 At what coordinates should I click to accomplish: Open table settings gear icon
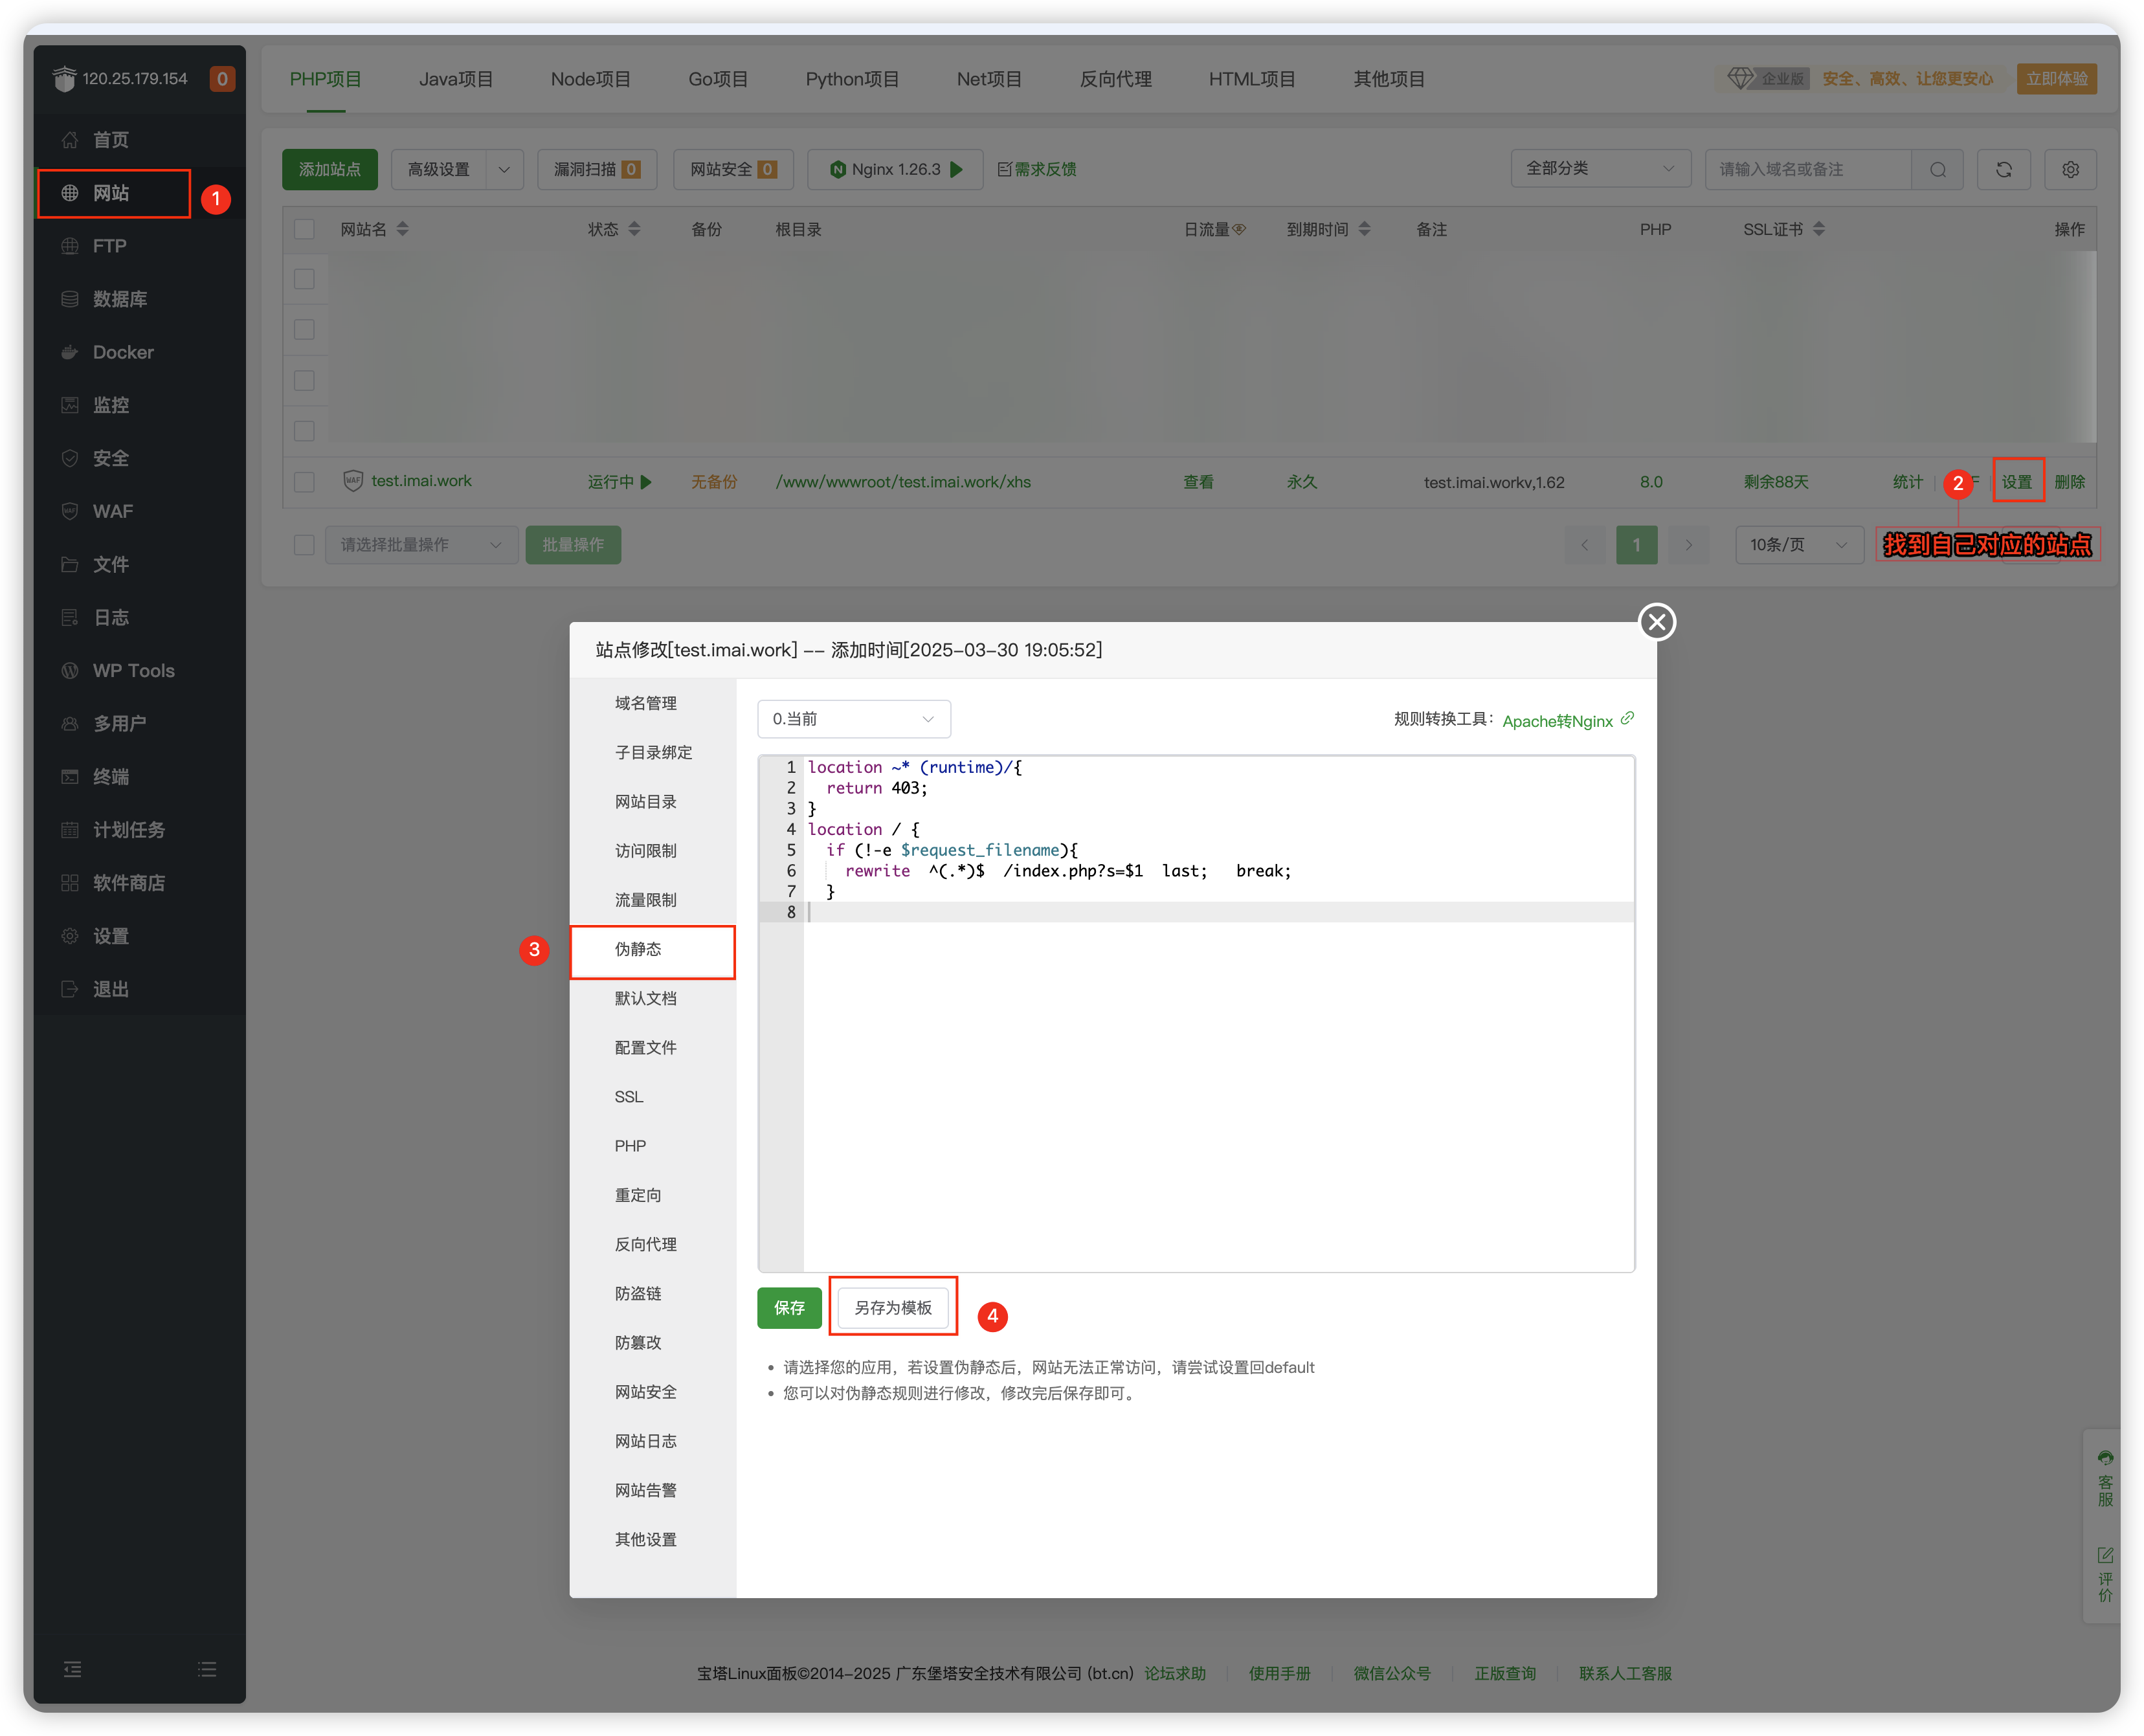point(2070,169)
